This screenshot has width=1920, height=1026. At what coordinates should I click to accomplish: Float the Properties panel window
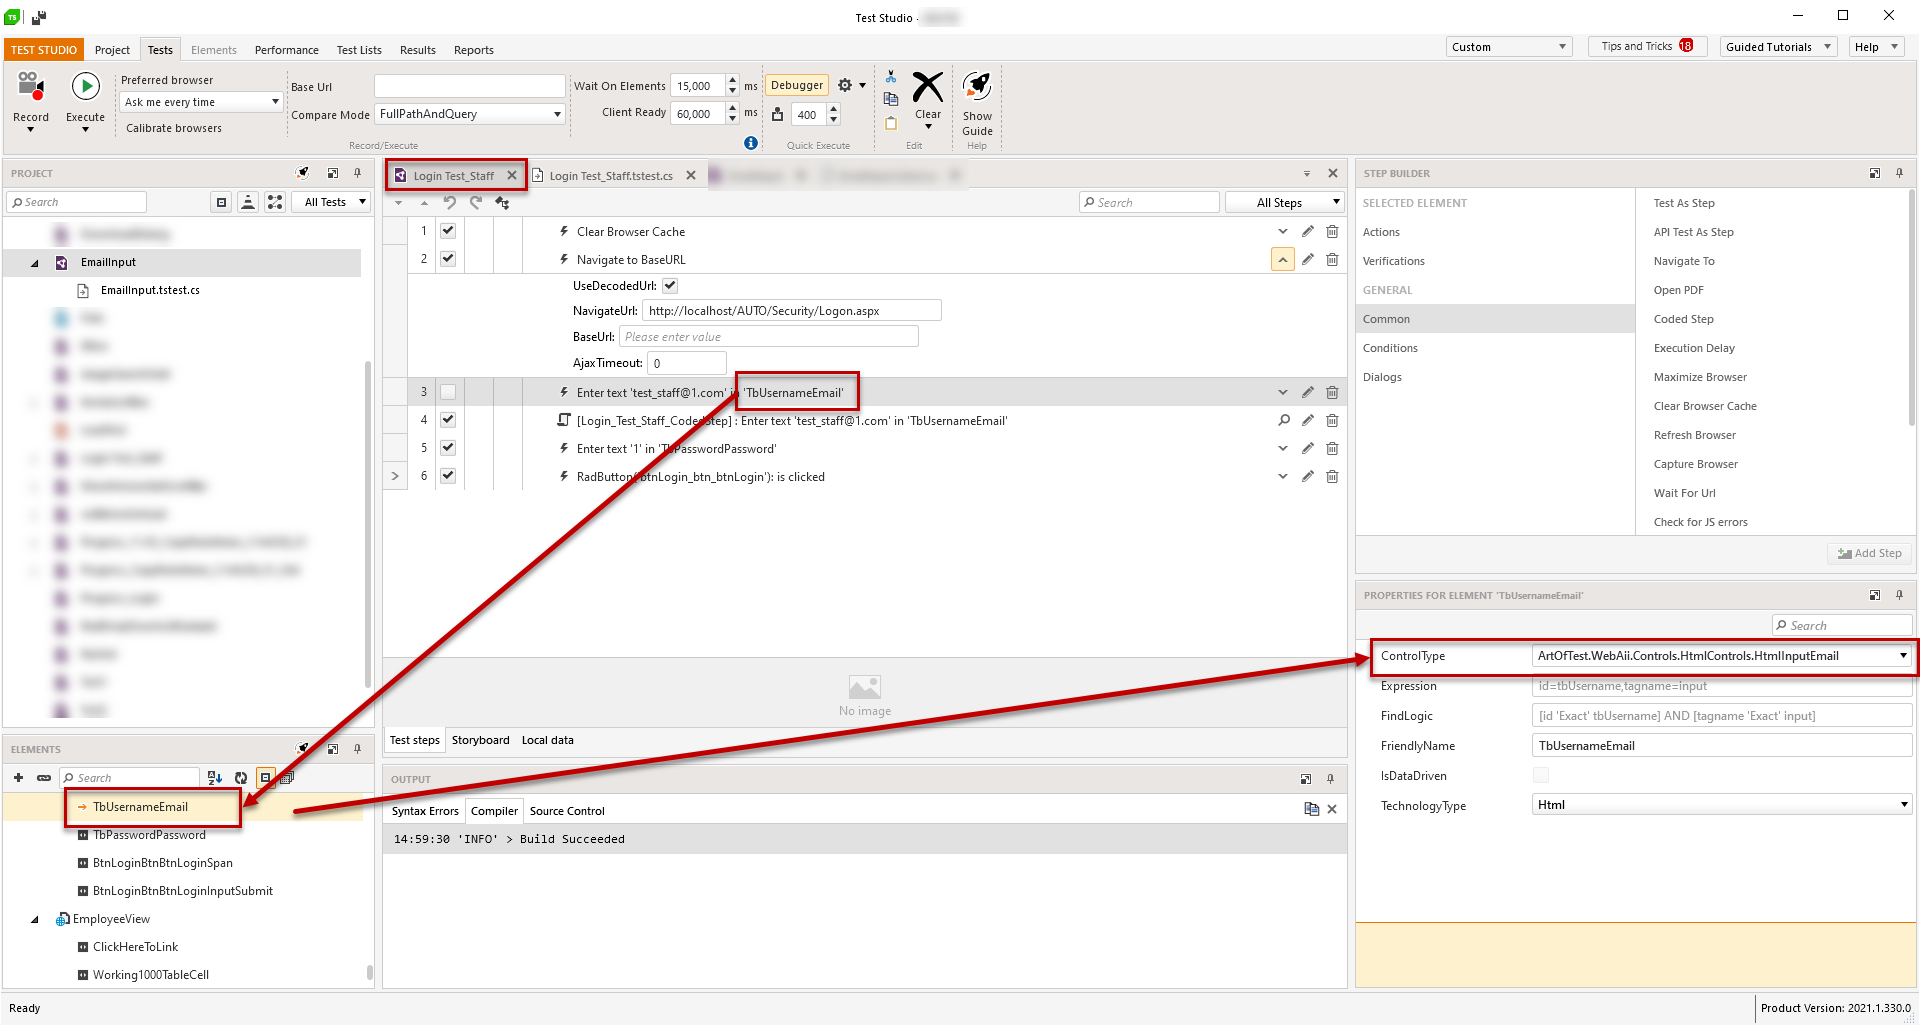click(x=1874, y=595)
